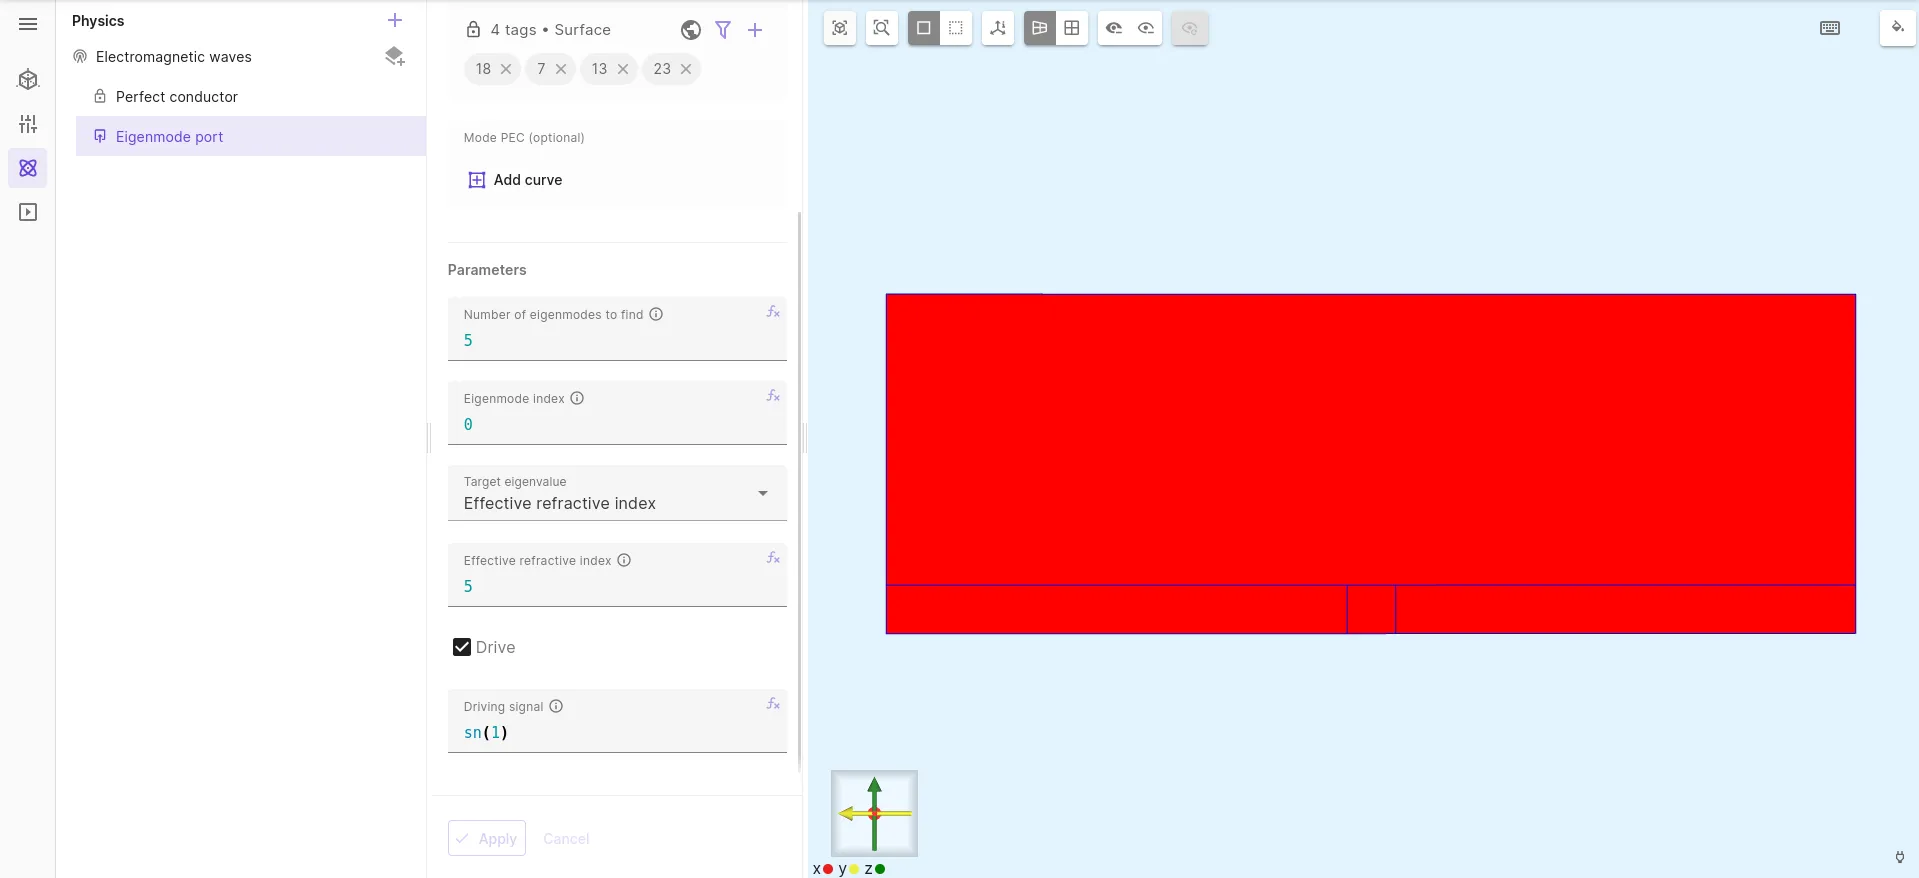Toggle the axes triad display
This screenshot has width=1919, height=878.
[998, 28]
